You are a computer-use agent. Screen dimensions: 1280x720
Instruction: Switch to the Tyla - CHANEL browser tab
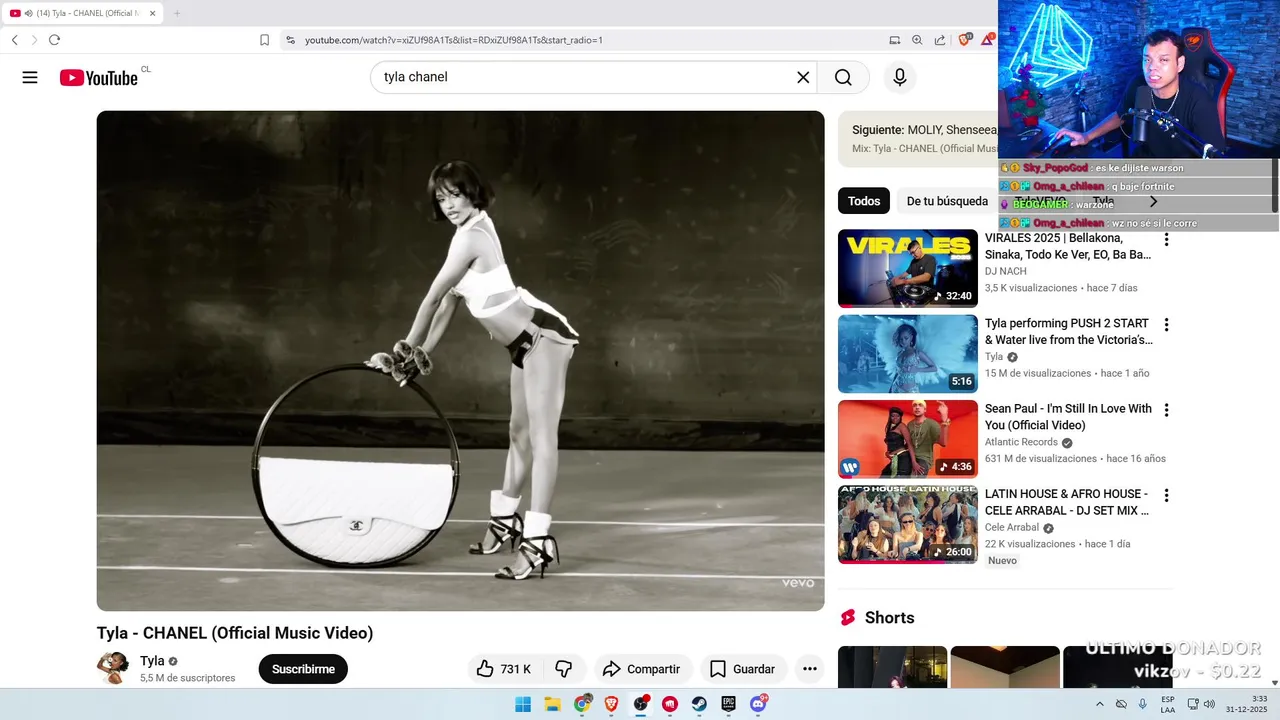click(x=83, y=13)
